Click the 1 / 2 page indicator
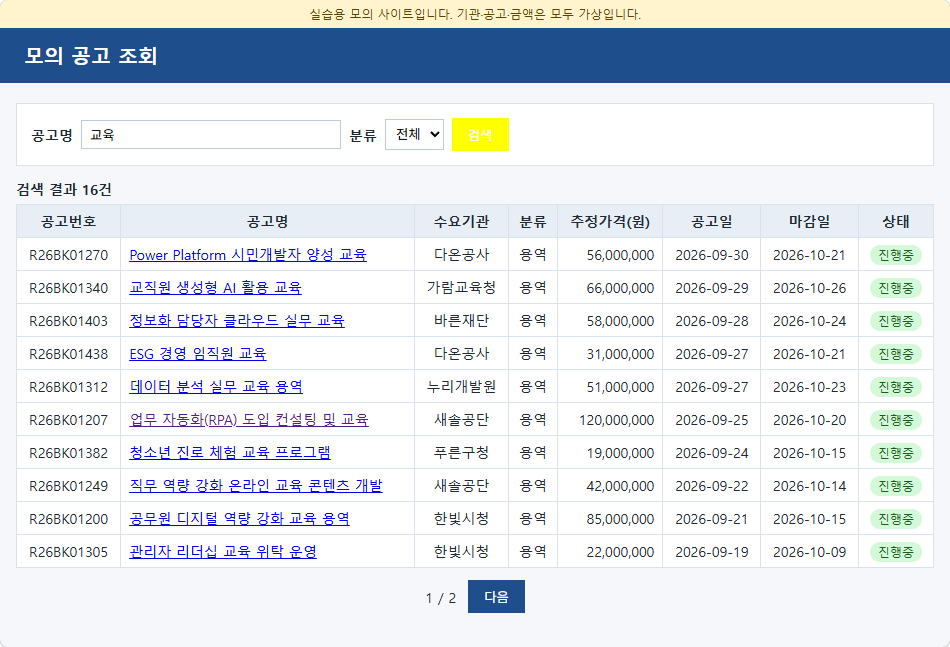 440,598
